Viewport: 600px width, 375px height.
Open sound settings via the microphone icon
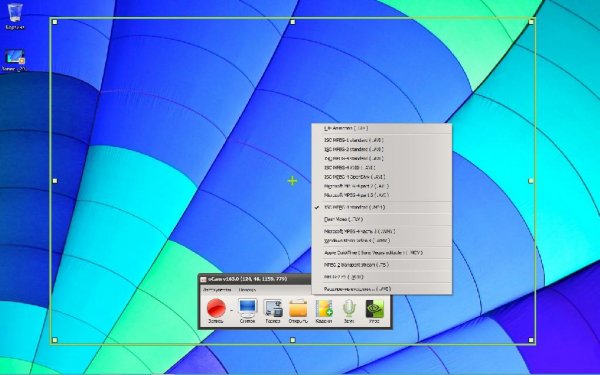[x=349, y=310]
